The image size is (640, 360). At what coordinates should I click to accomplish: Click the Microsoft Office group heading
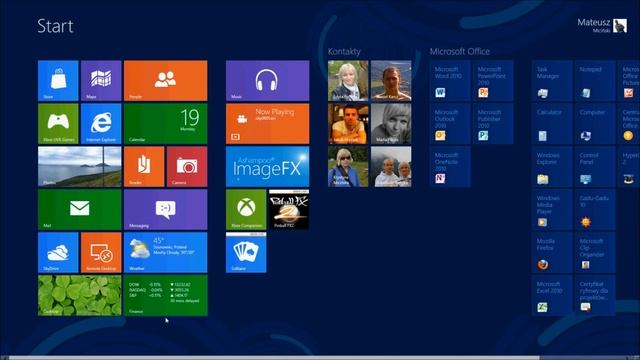(460, 51)
